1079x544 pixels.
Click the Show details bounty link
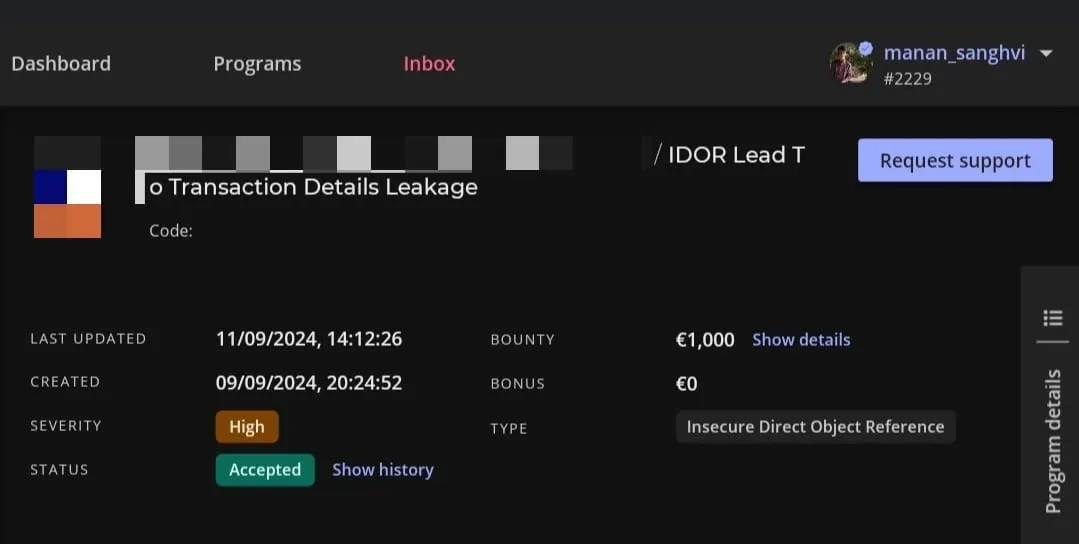coord(801,340)
